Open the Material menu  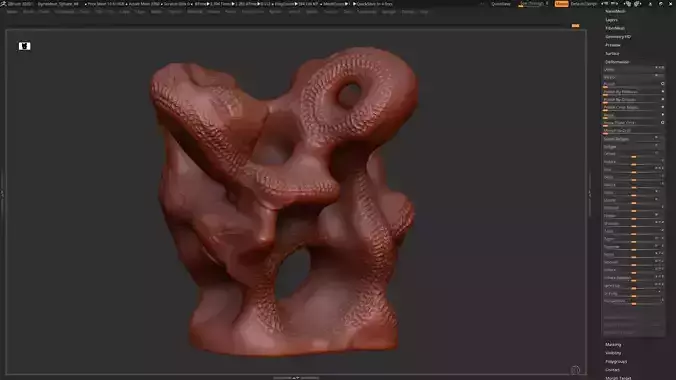coord(194,12)
